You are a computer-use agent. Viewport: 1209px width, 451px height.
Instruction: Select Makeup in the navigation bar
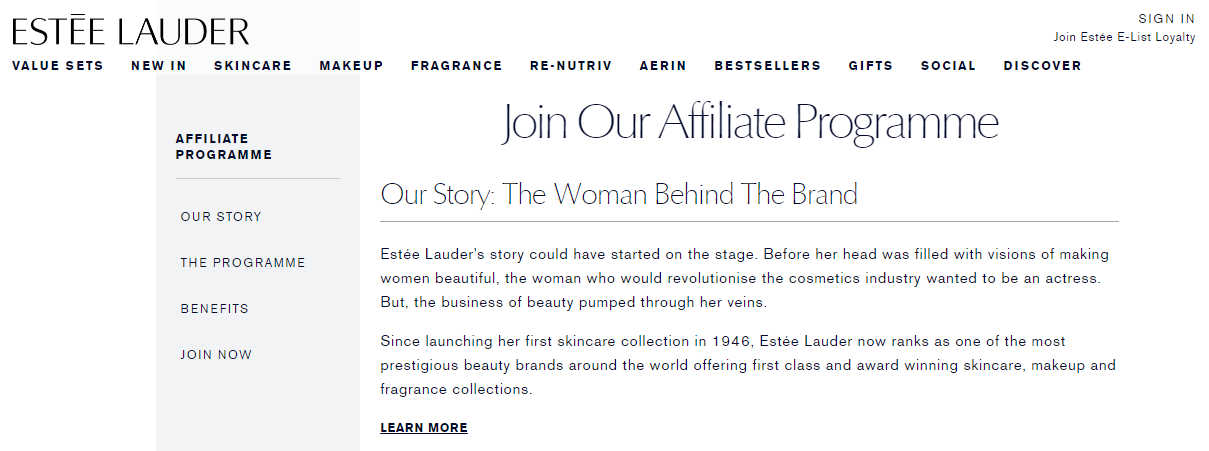click(352, 66)
